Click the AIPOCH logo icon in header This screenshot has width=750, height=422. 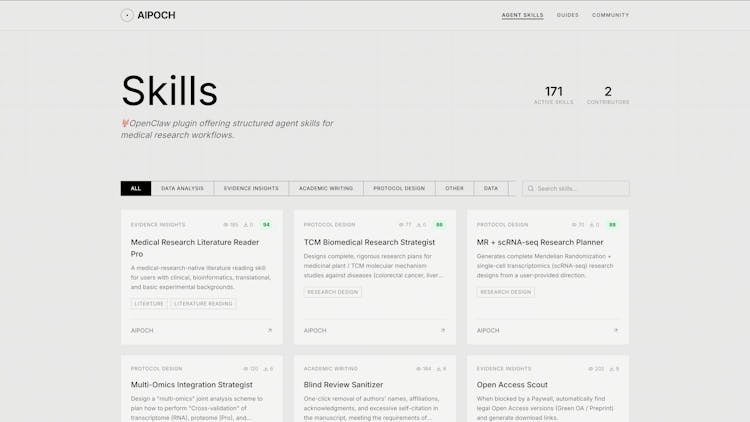click(126, 15)
